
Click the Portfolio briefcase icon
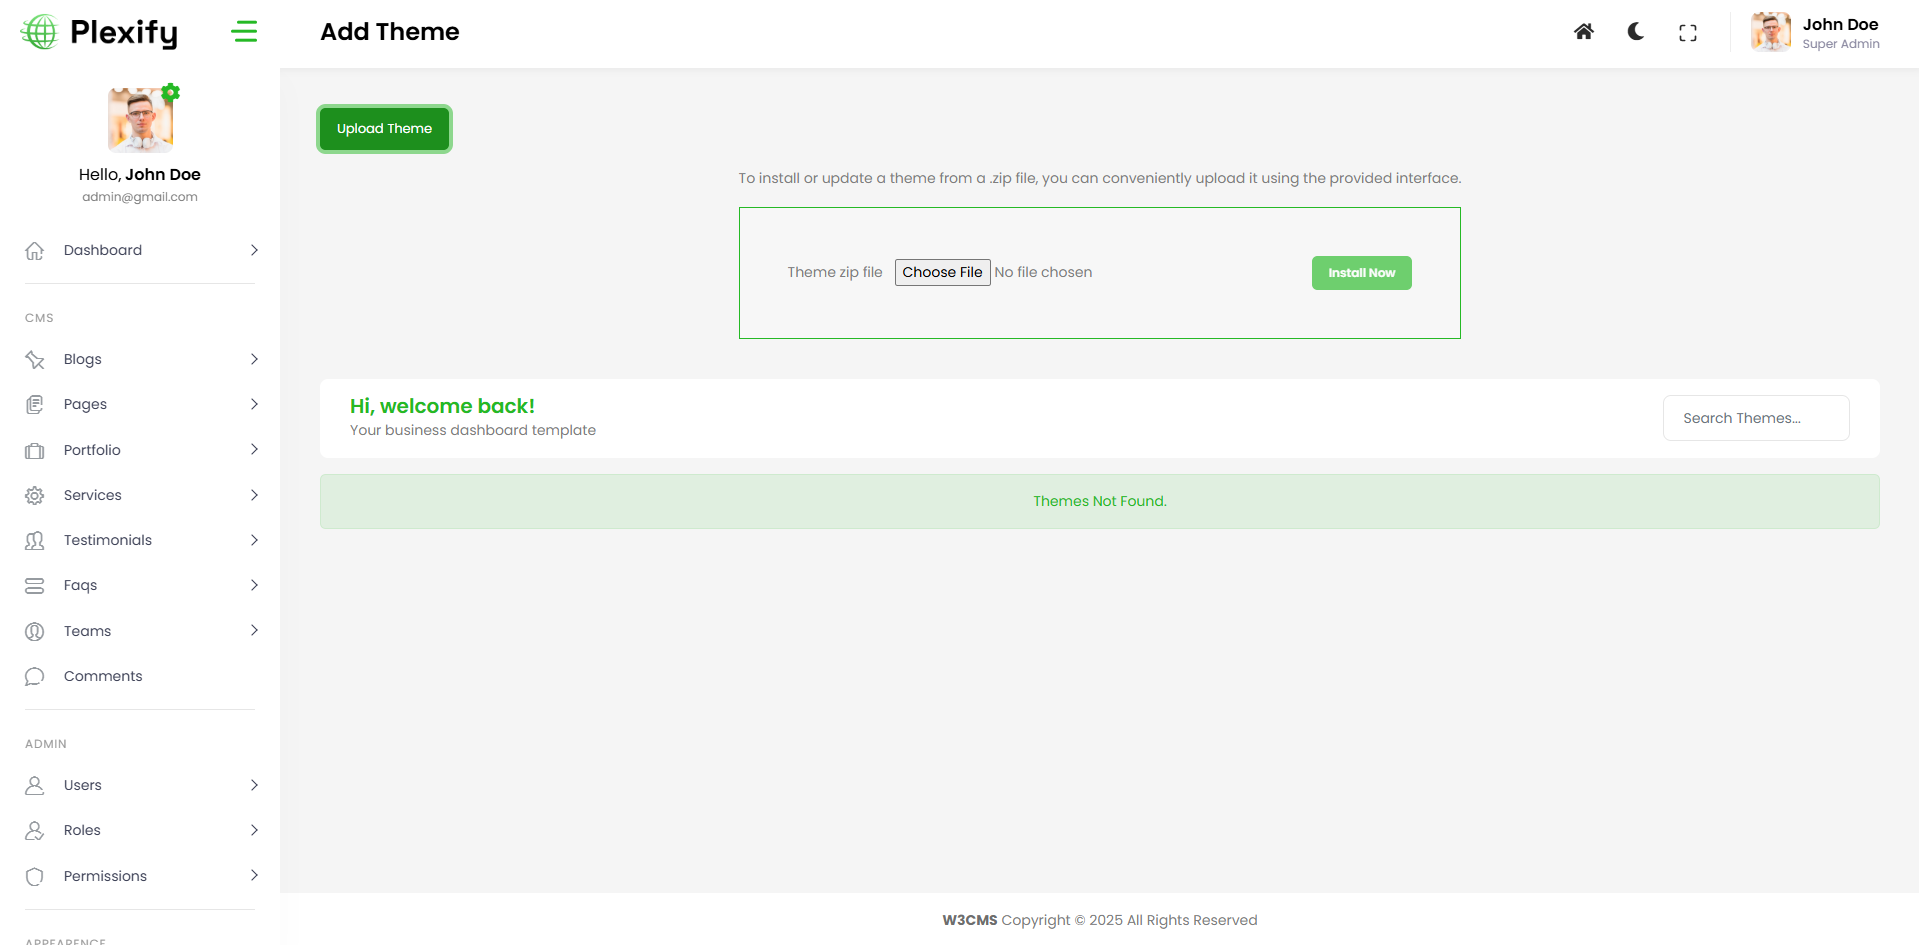click(x=35, y=451)
